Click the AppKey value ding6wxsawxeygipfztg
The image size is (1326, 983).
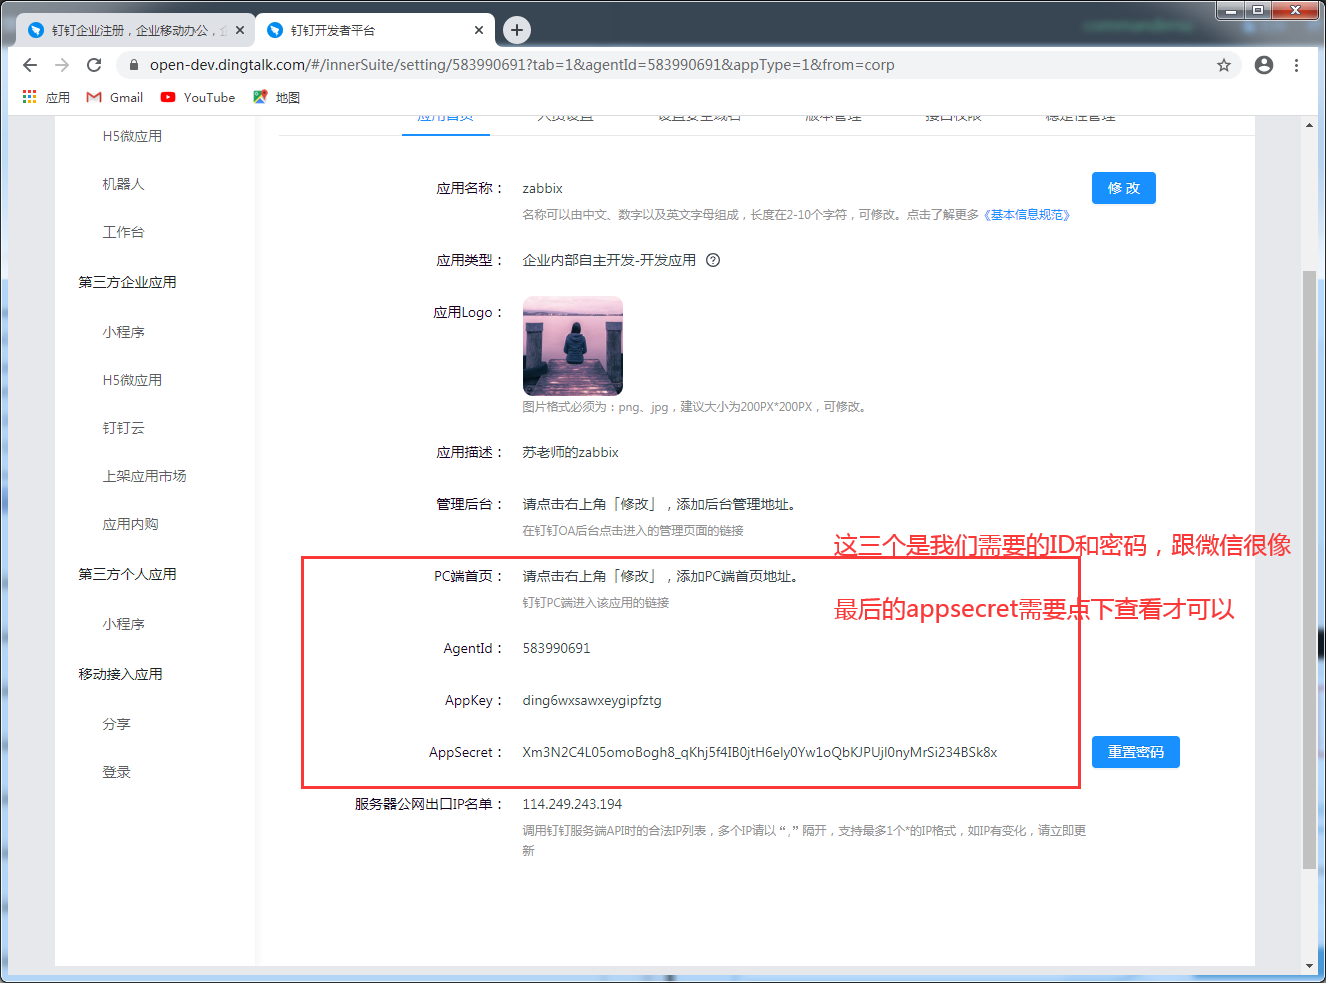(x=592, y=700)
